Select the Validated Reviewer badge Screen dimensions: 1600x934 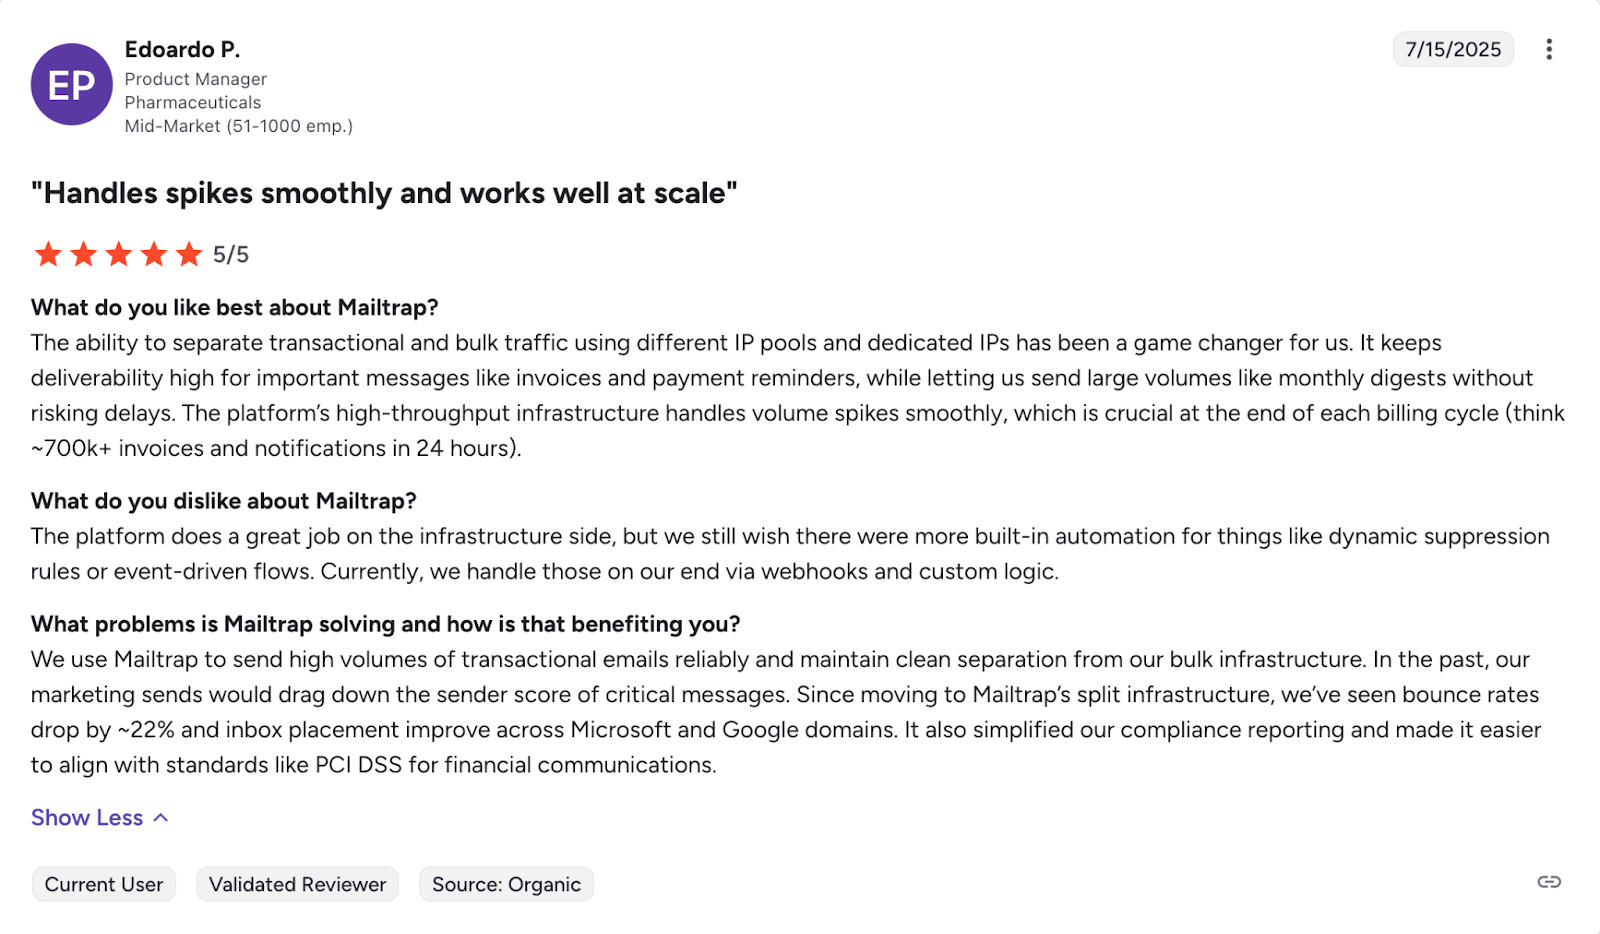297,884
